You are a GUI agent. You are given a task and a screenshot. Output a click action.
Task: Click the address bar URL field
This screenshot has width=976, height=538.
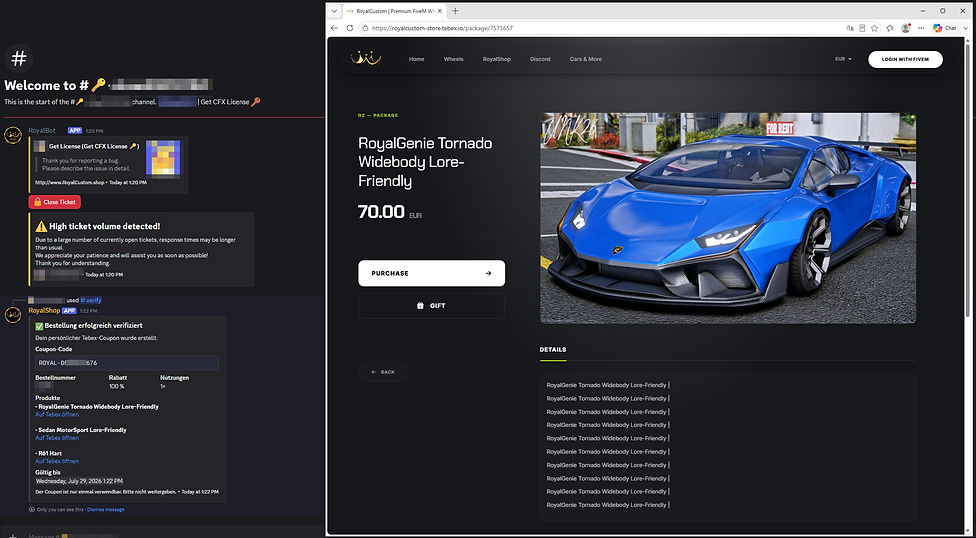601,28
